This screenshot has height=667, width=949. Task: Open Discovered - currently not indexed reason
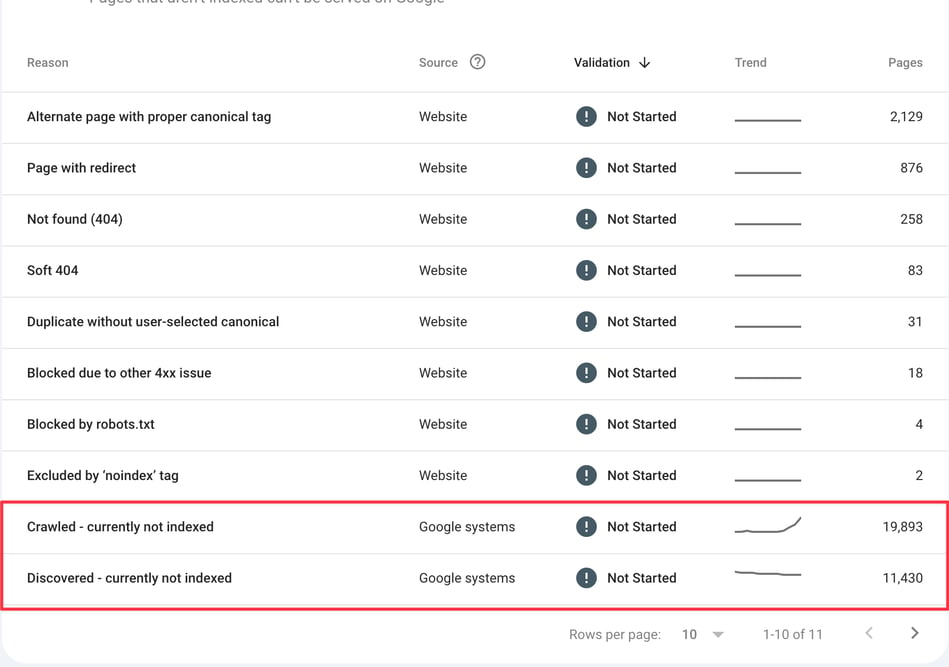[130, 578]
